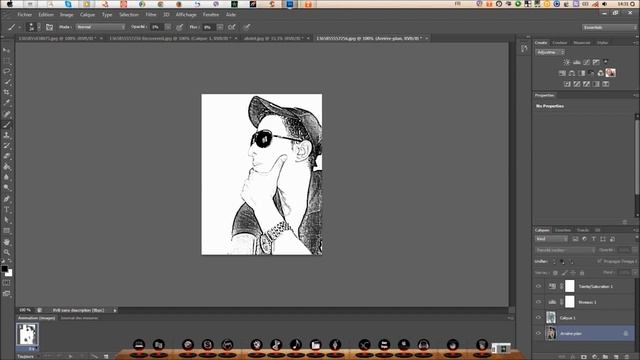Create new adjustment layer button
640x360 pixels.
pyautogui.click(x=595, y=357)
